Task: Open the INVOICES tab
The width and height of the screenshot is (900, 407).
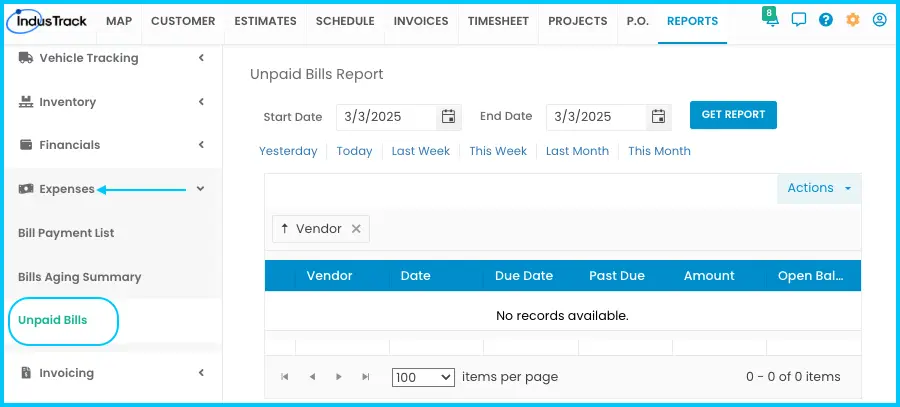Action: 421,21
